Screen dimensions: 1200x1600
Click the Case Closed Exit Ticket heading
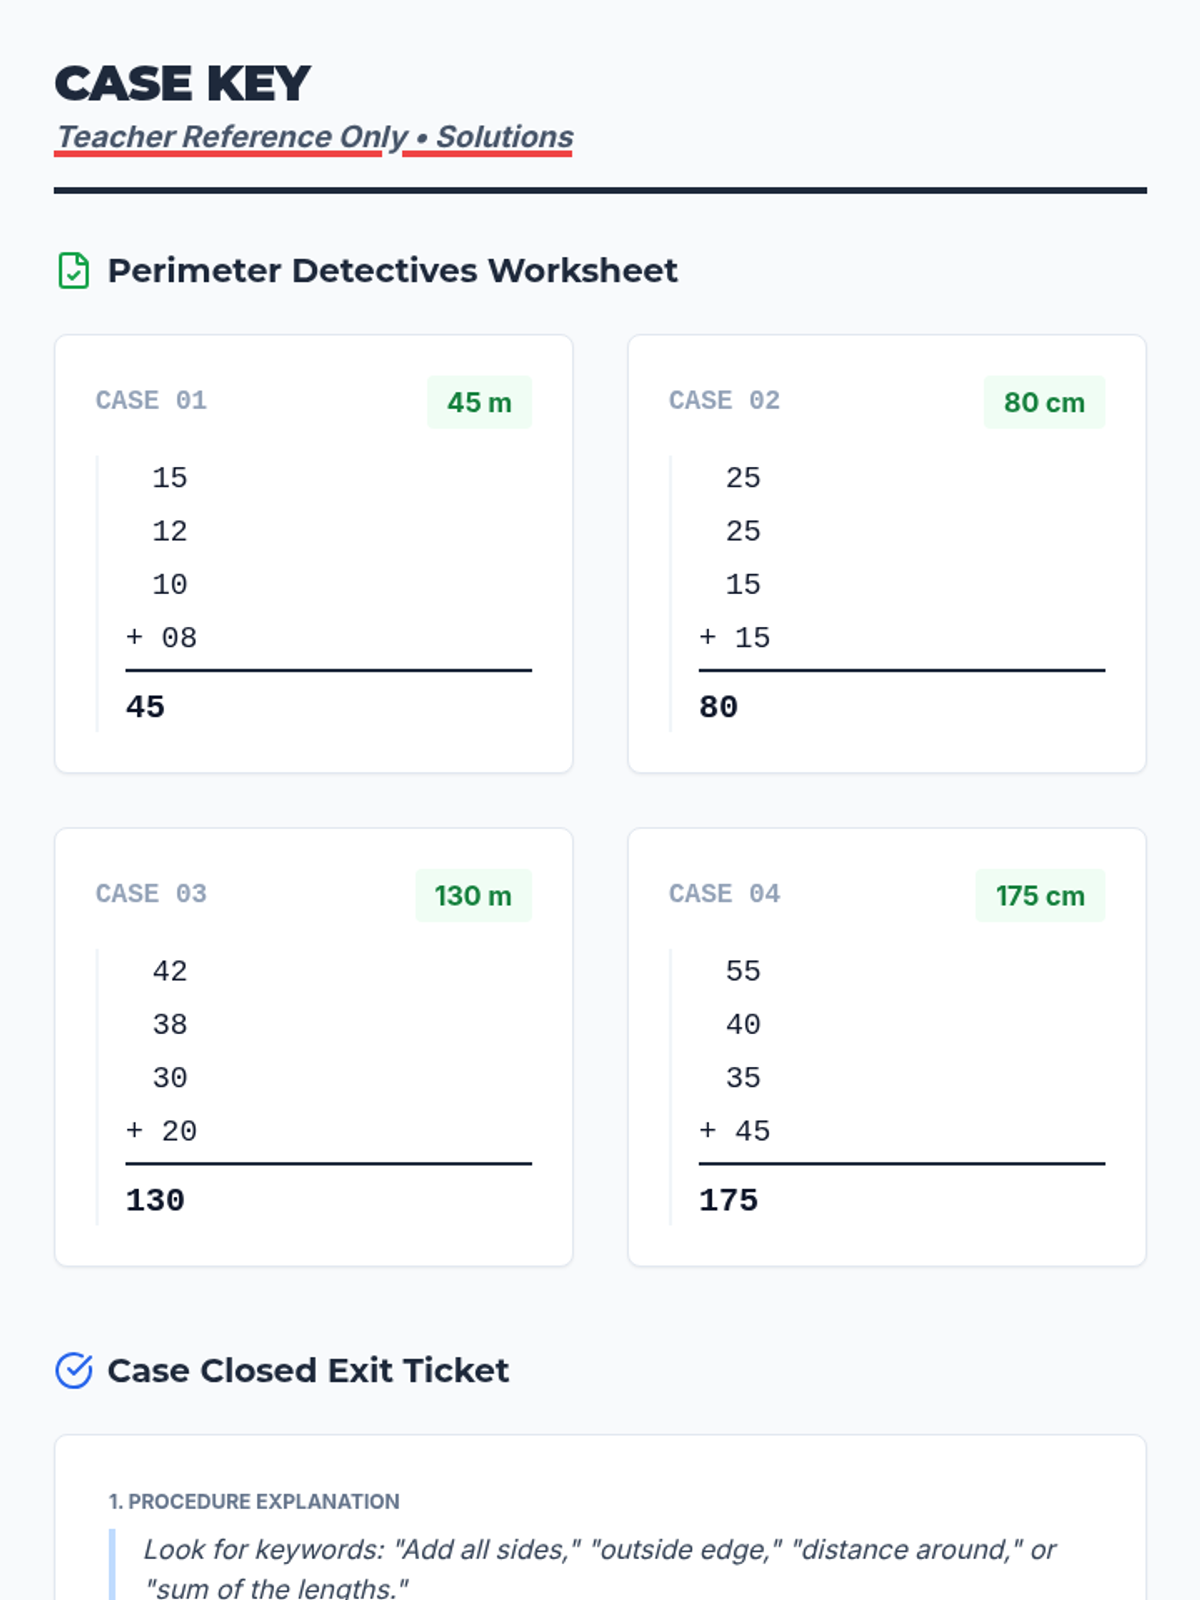coord(308,1371)
